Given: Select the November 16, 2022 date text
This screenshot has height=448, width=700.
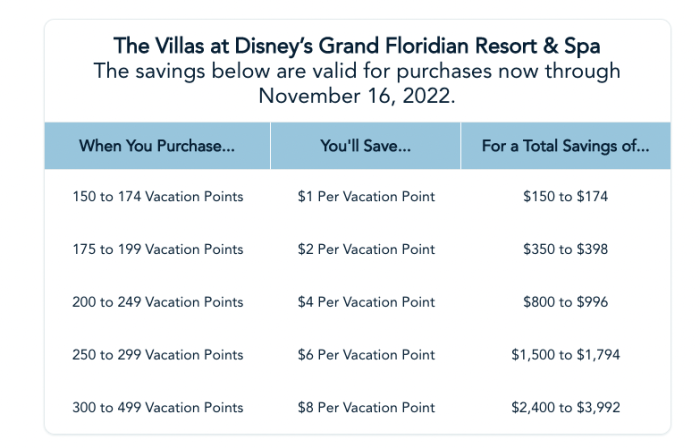Looking at the screenshot, I should coord(357,96).
